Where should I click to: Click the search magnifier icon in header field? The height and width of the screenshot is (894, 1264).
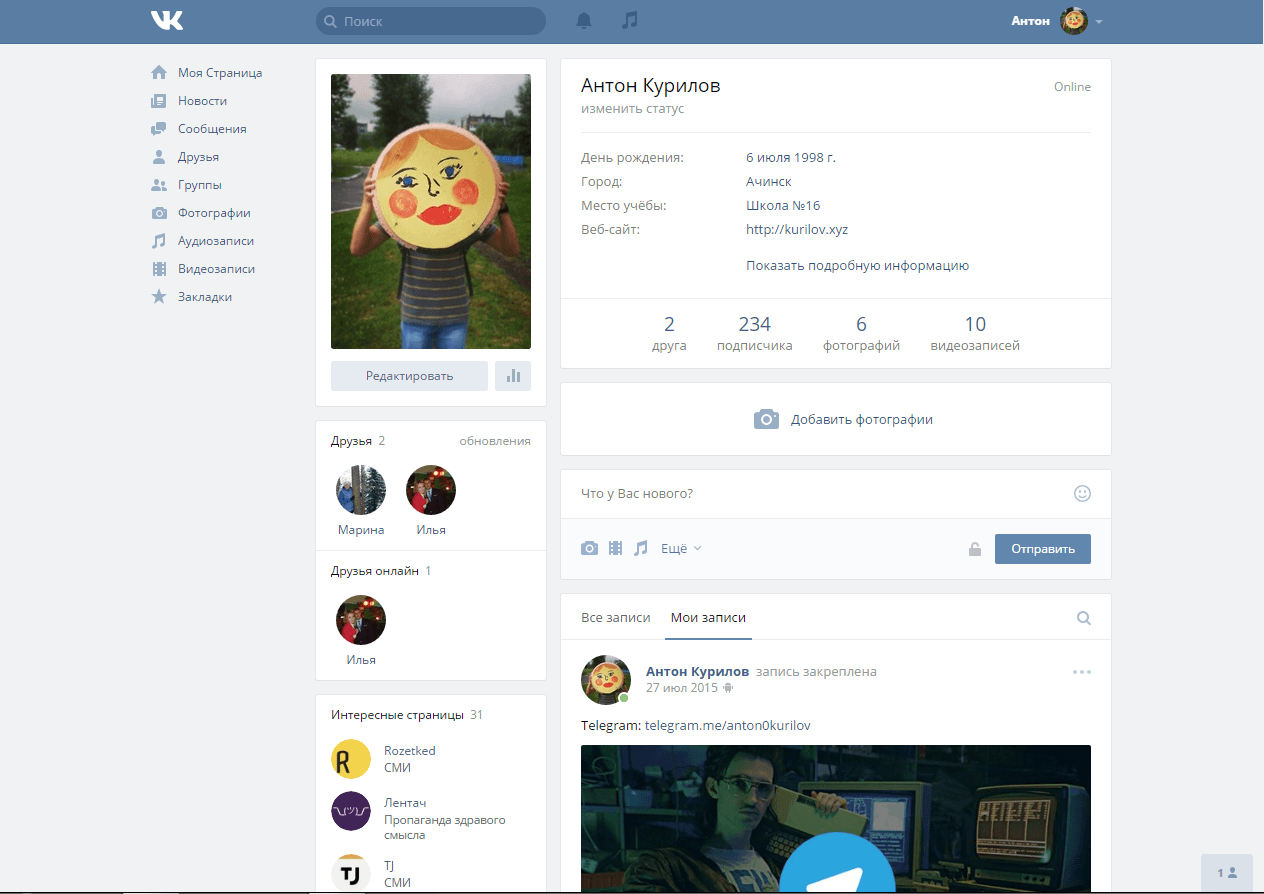coord(330,21)
